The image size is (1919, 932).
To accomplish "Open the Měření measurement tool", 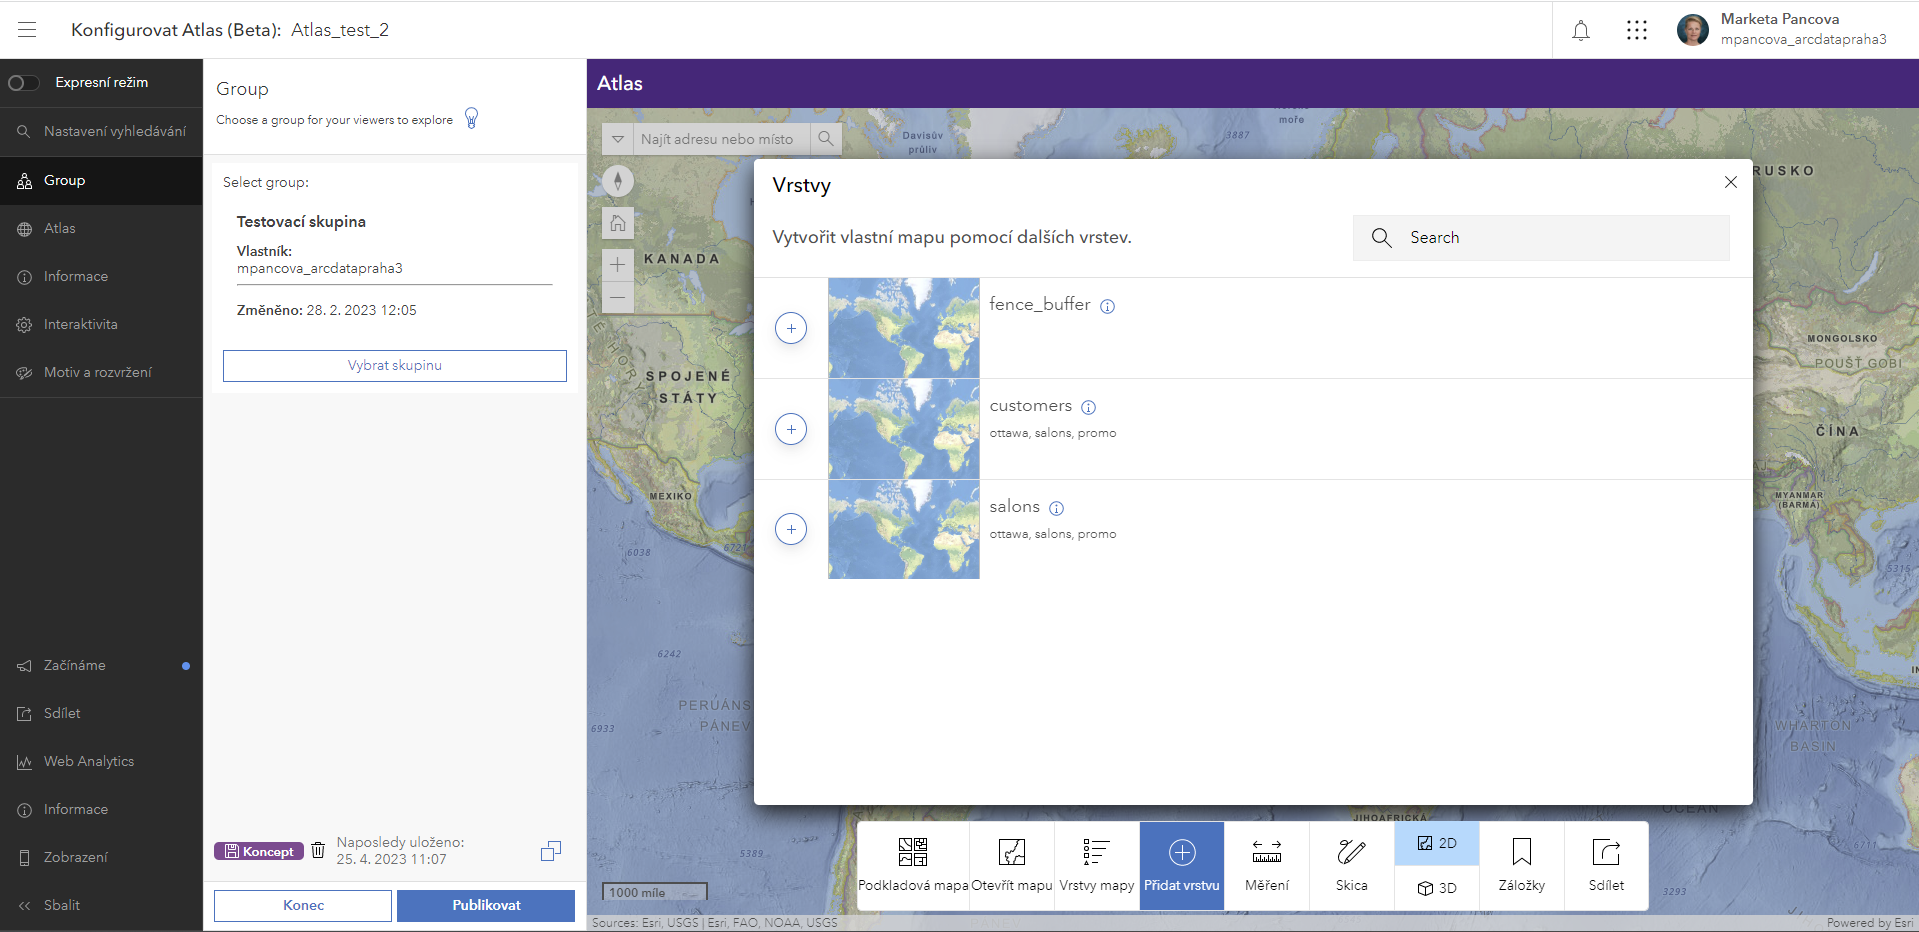I will (1264, 866).
